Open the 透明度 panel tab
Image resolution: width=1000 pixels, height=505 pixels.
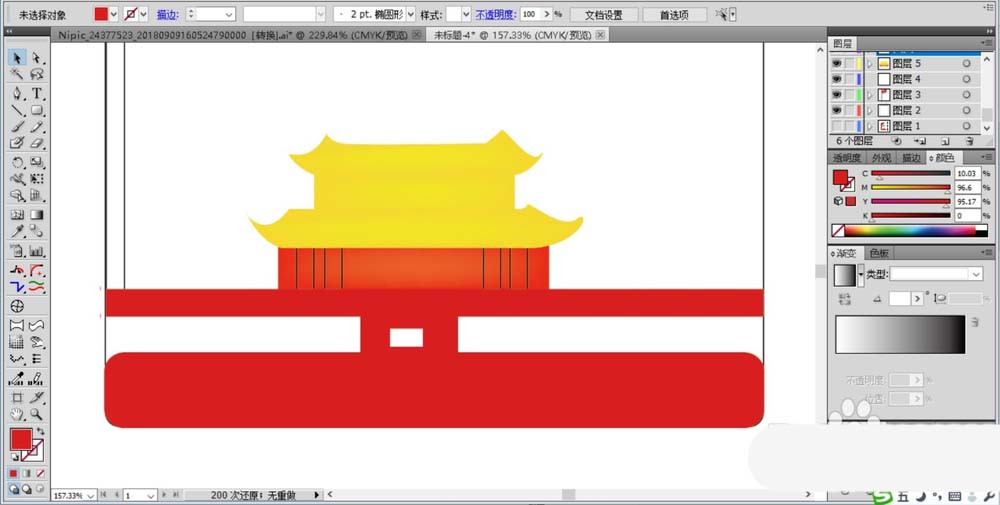[x=847, y=157]
